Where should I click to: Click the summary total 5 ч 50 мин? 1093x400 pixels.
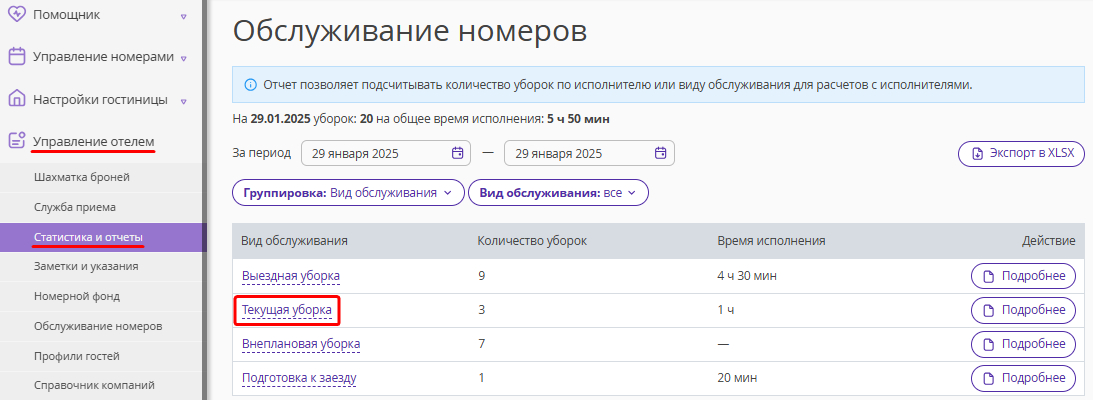click(578, 119)
